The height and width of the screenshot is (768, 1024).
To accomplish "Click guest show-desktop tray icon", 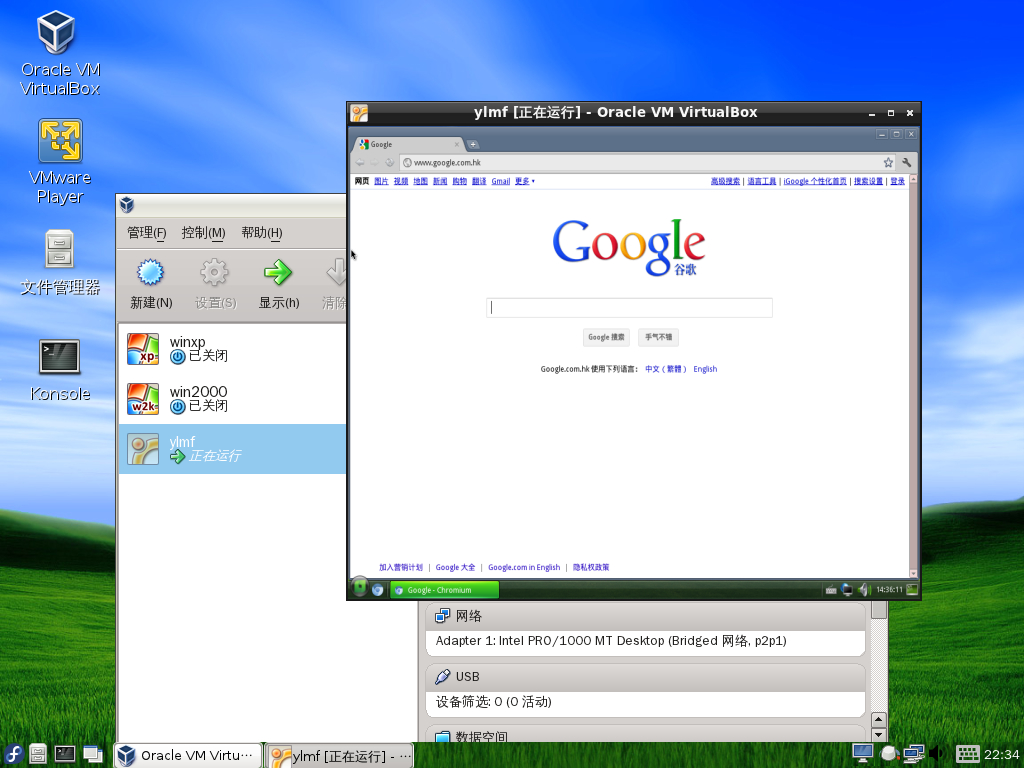I will click(912, 590).
